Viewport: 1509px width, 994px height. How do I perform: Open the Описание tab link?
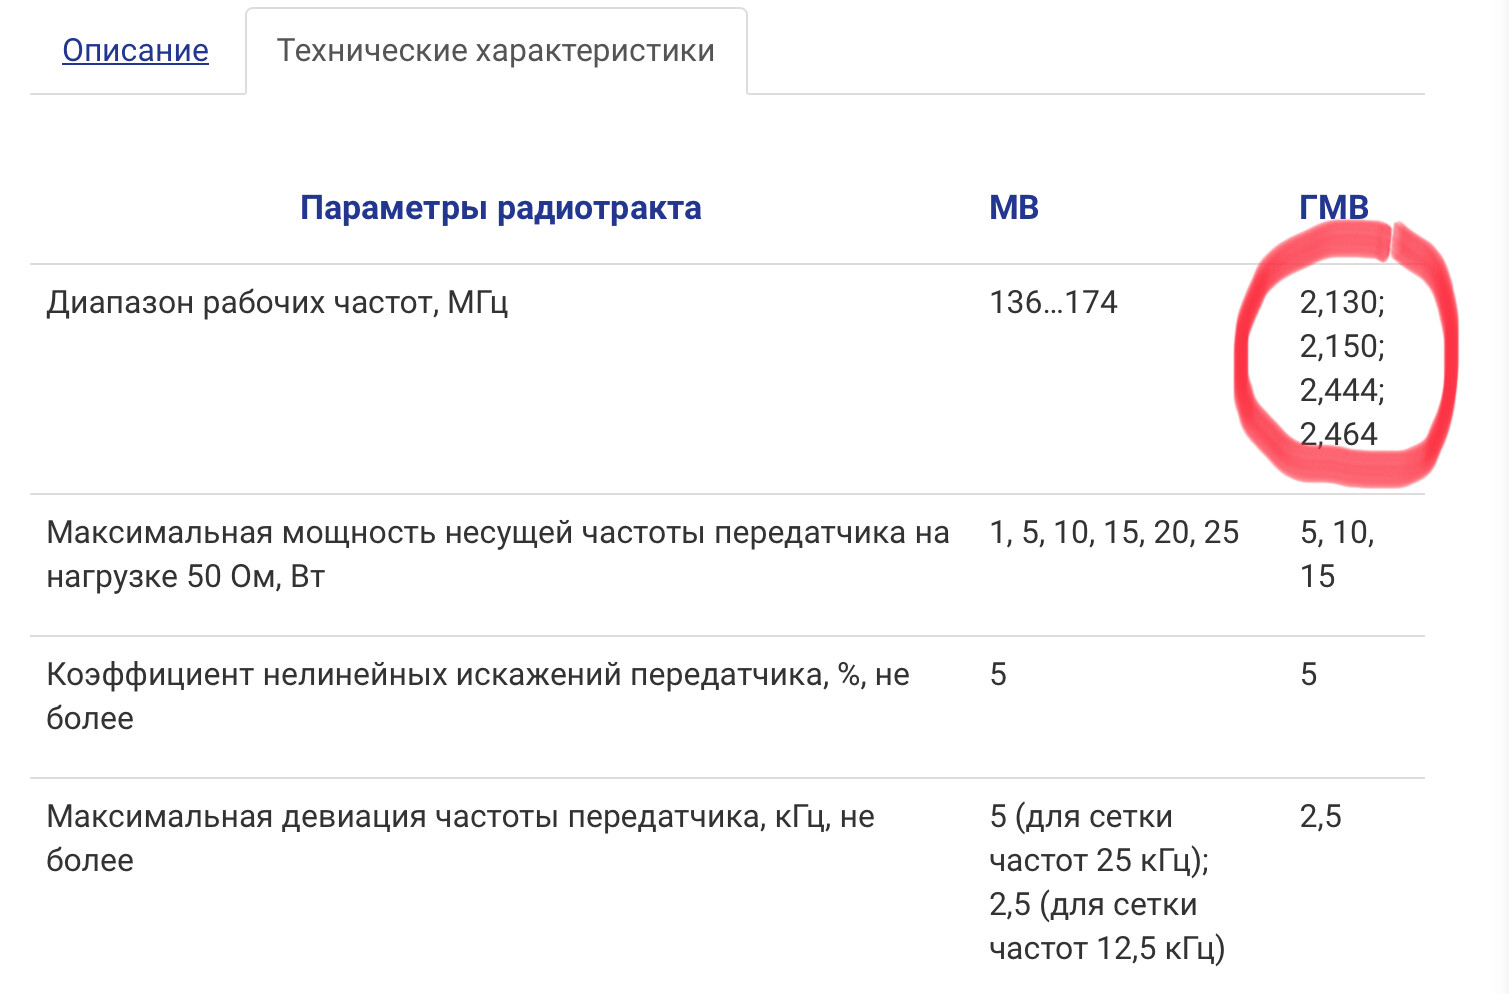pos(135,50)
